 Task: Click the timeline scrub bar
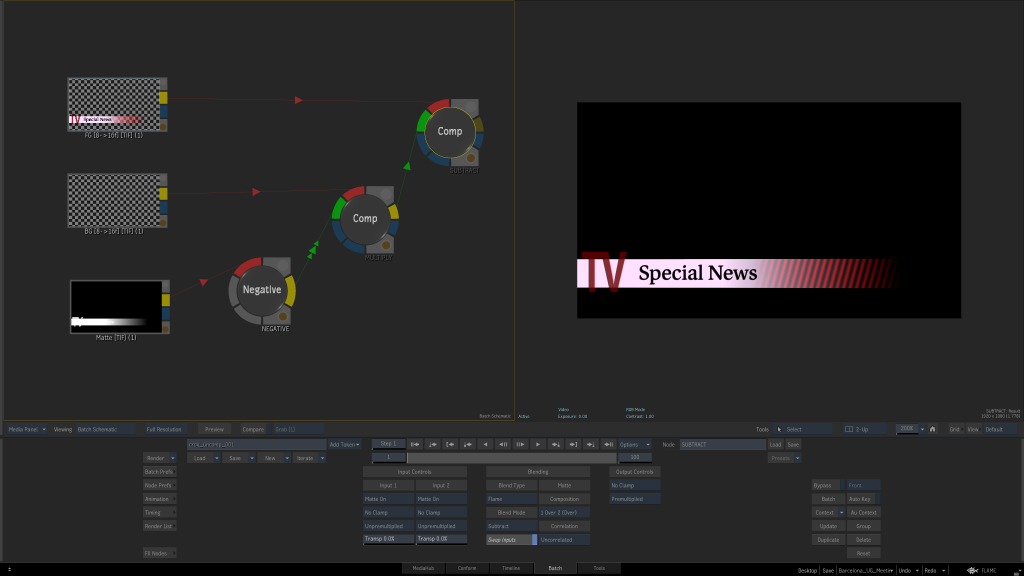[x=511, y=458]
